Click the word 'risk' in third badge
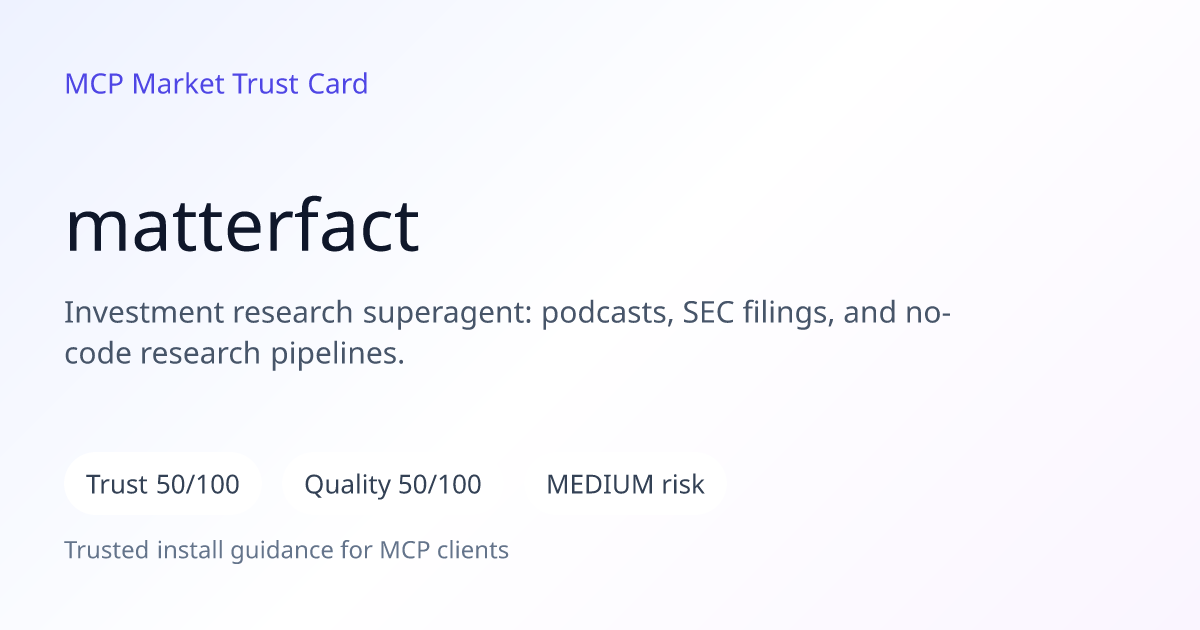 pyautogui.click(x=683, y=485)
